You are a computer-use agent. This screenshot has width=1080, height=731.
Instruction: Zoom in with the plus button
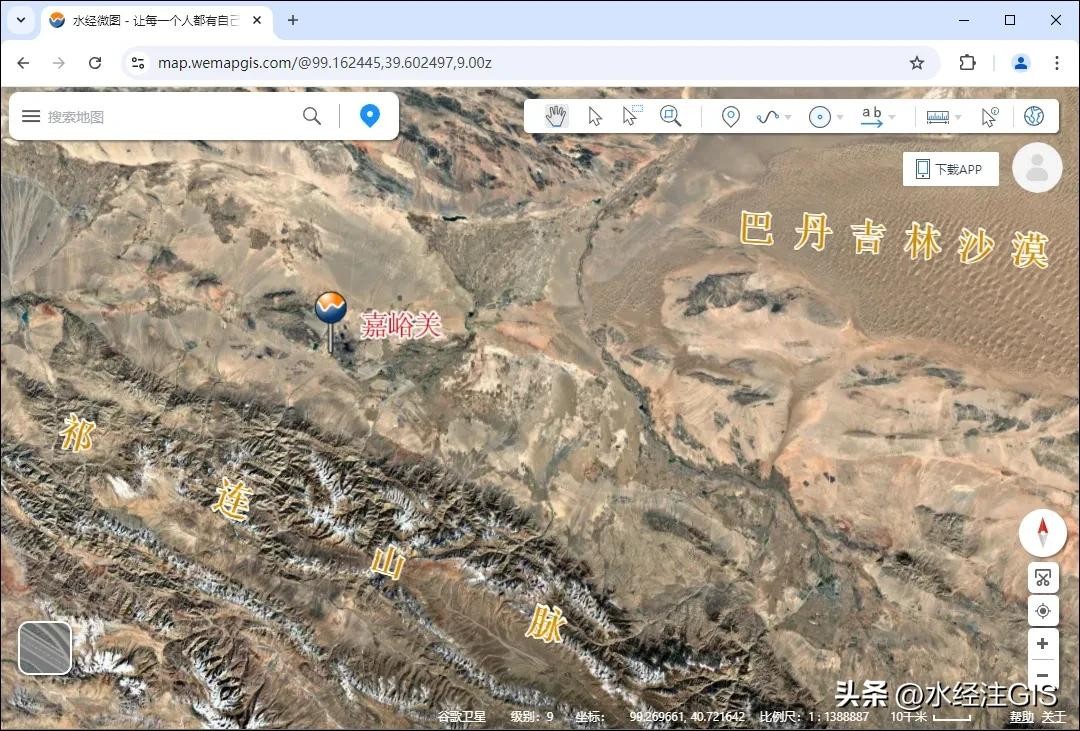coord(1042,644)
